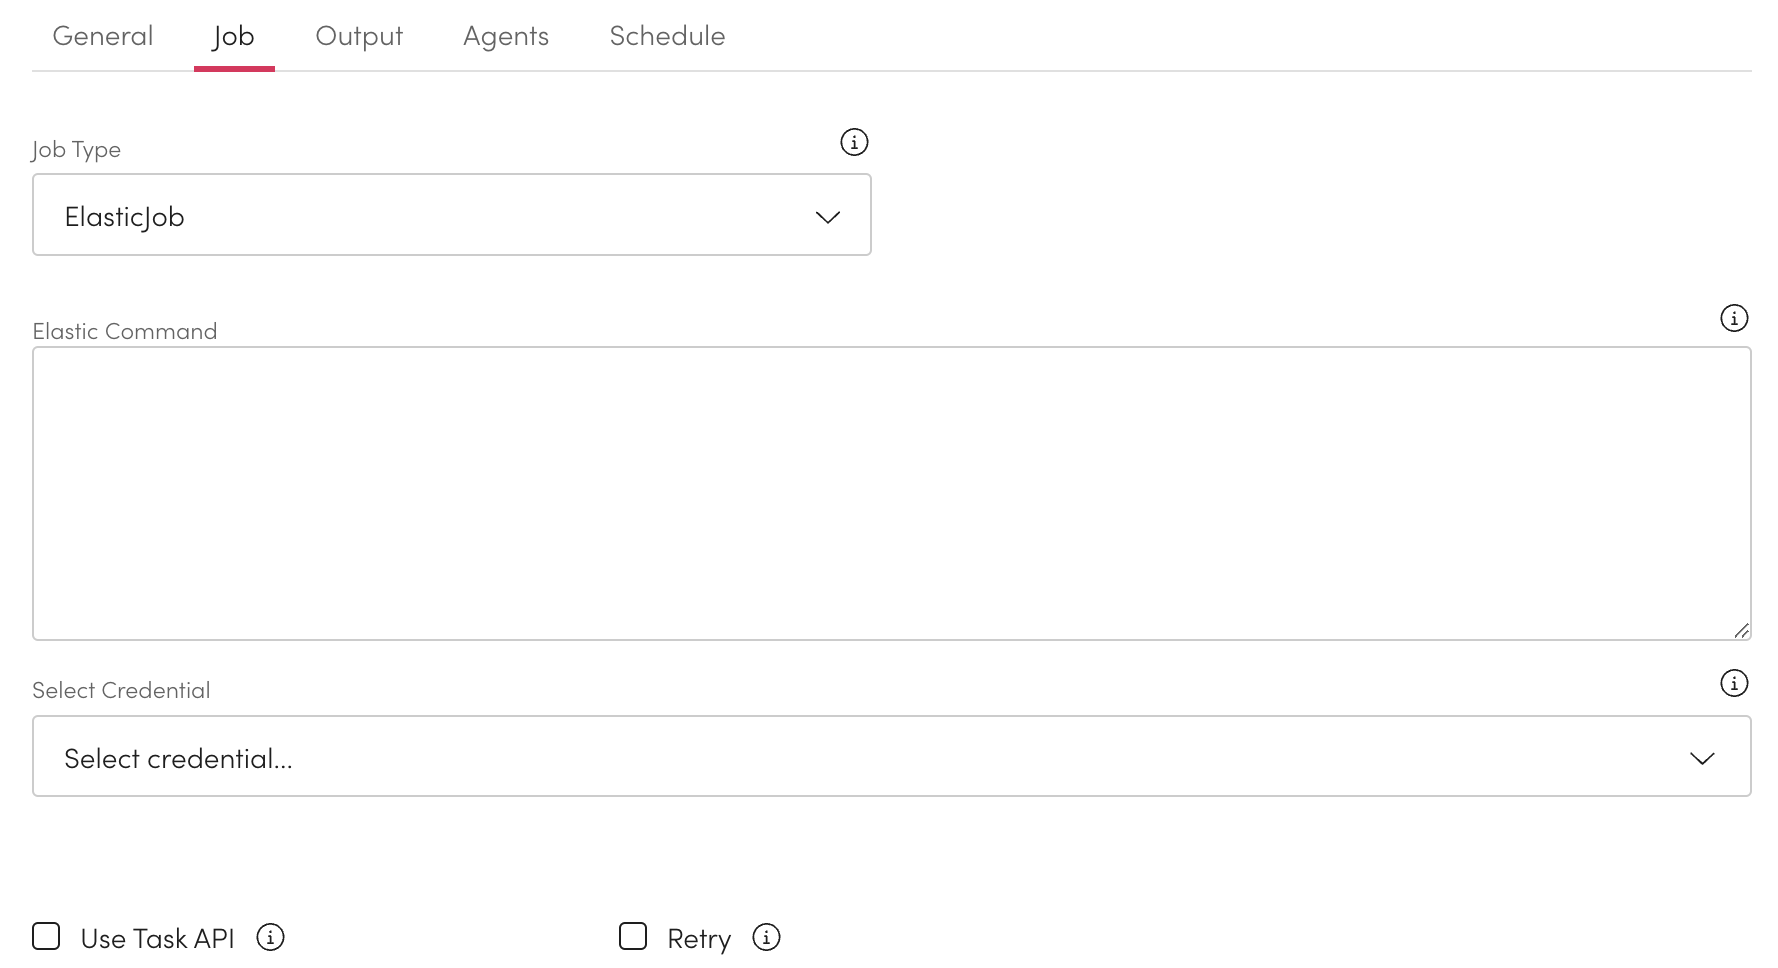Open the ElasticJob job type dropdown
Screen dimensions: 1778x968
pos(451,215)
